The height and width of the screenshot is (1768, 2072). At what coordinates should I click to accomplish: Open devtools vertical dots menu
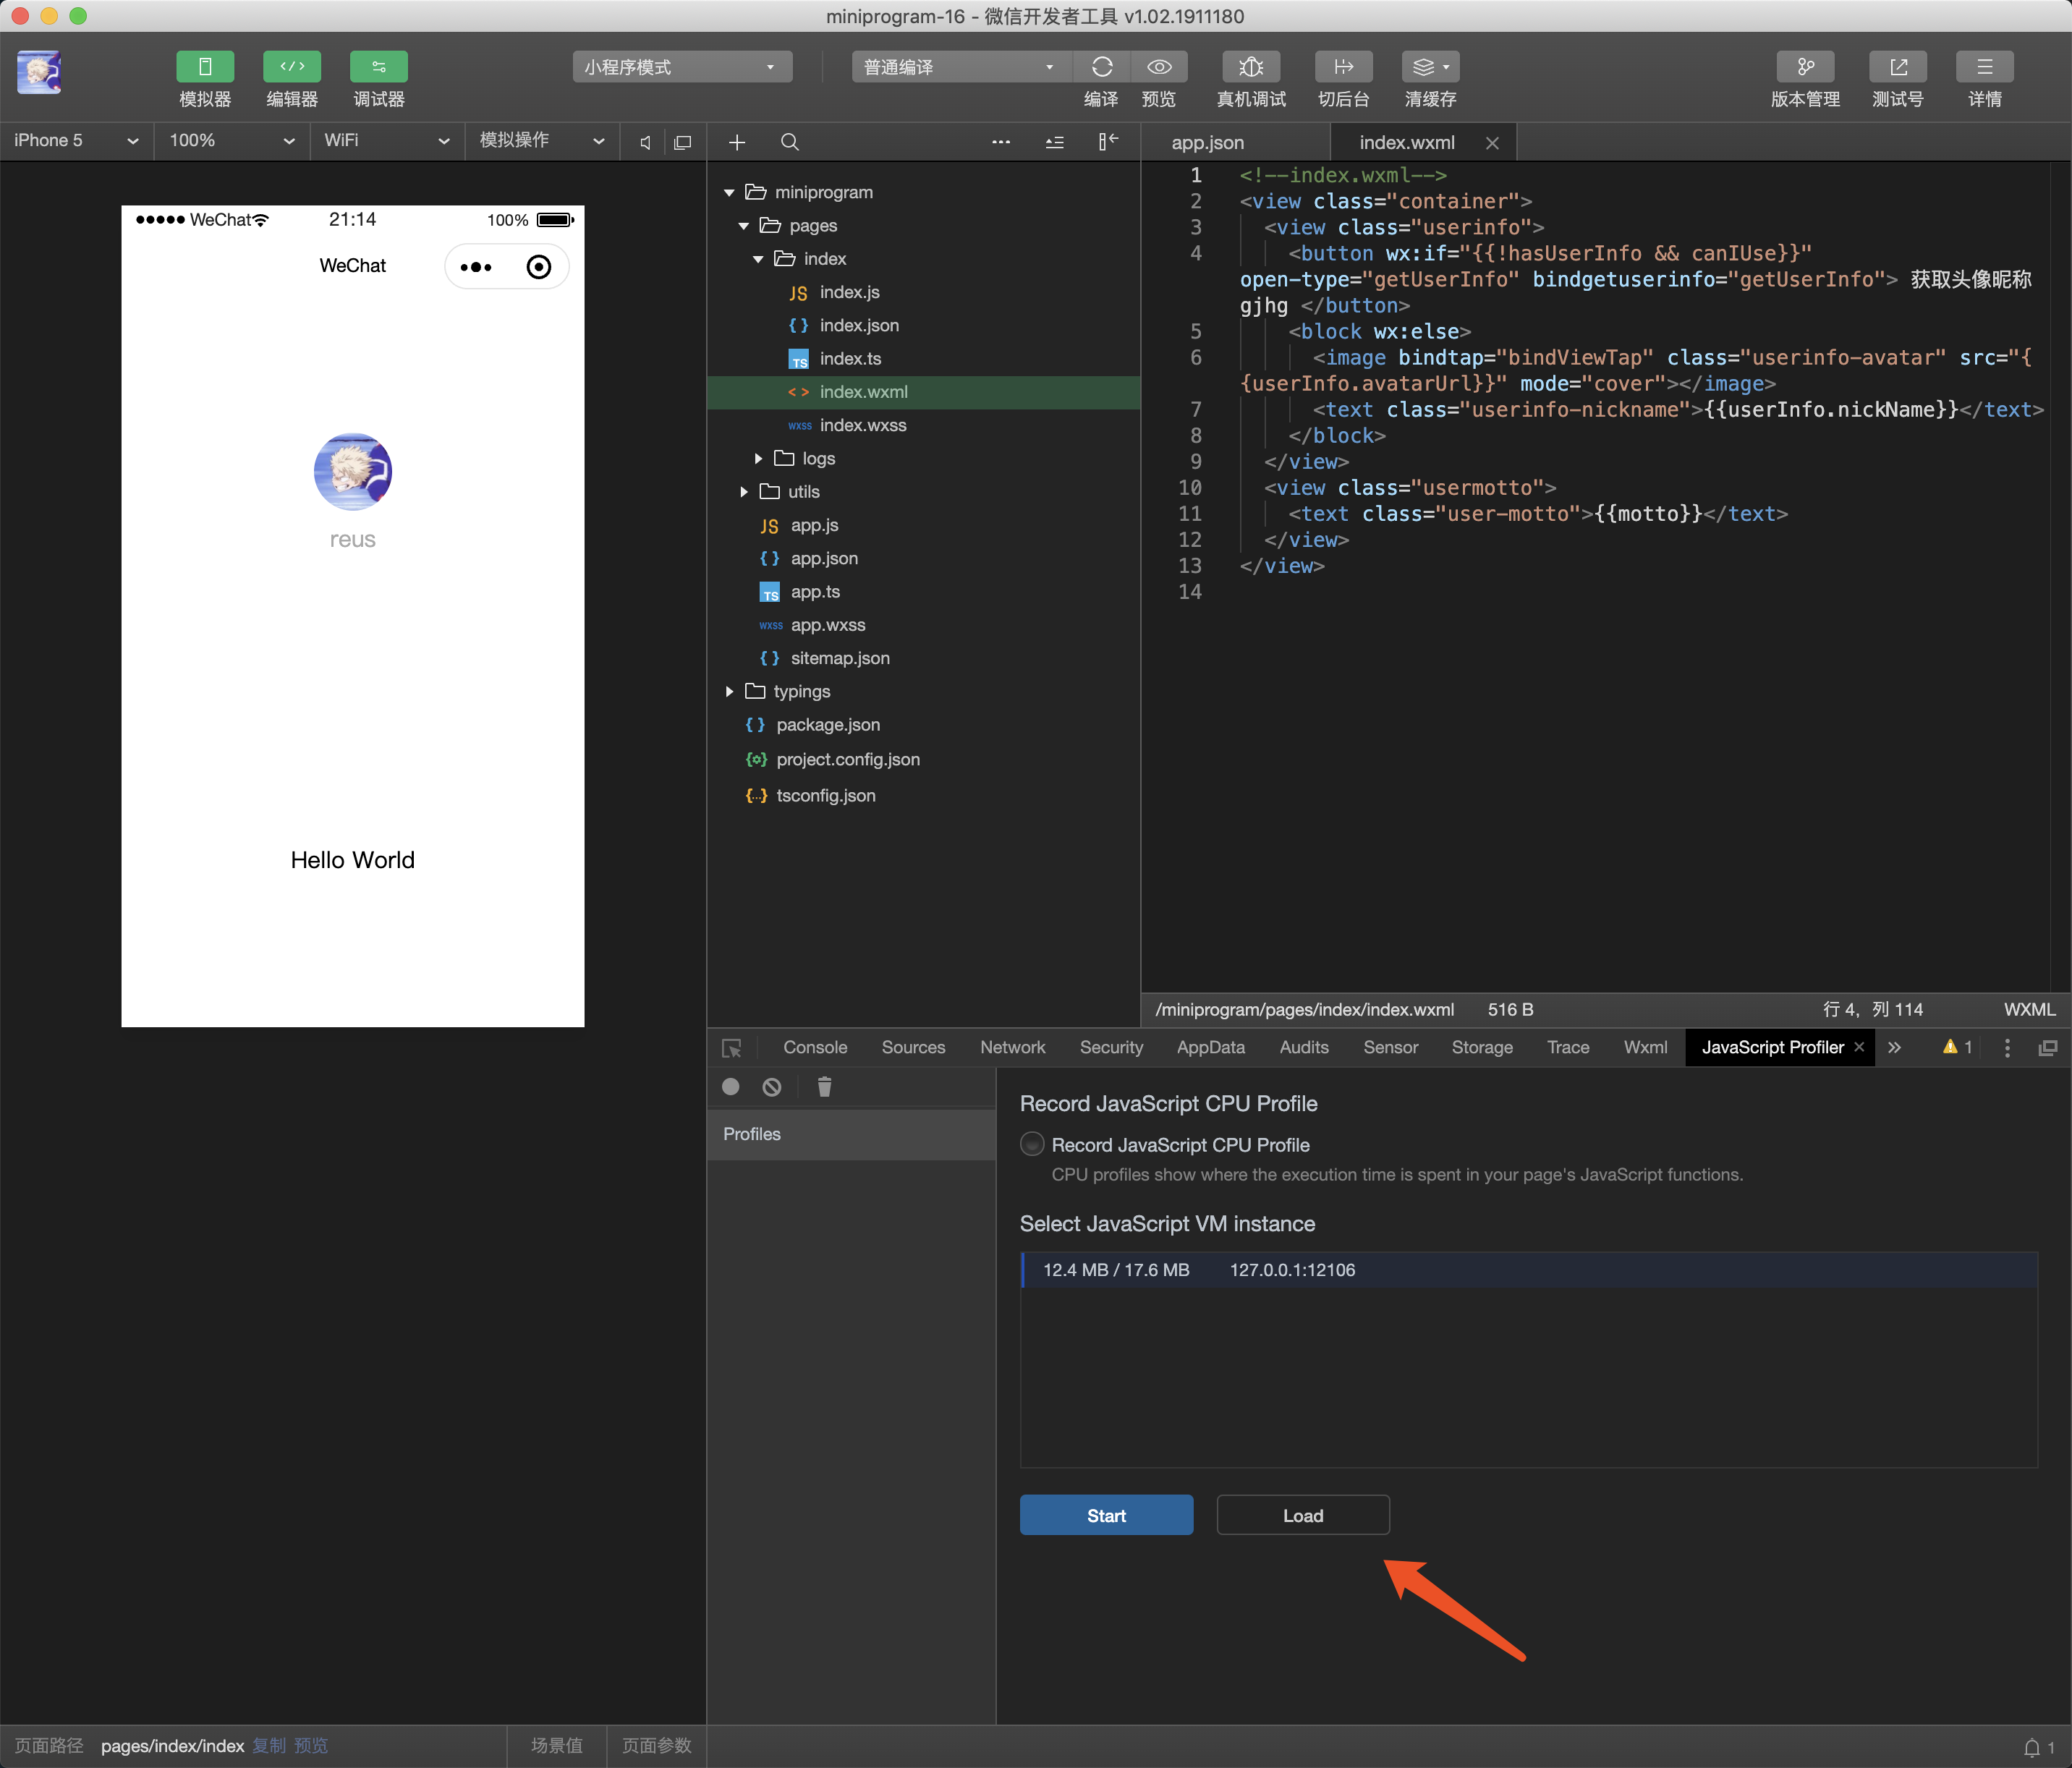[2007, 1048]
